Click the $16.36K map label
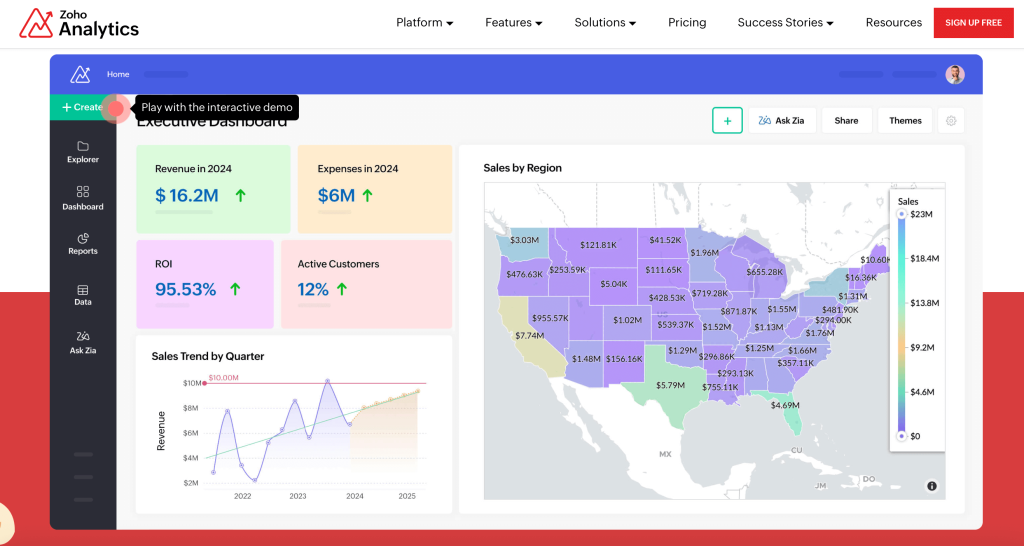Screen dimensions: 1024x546 (861, 277)
